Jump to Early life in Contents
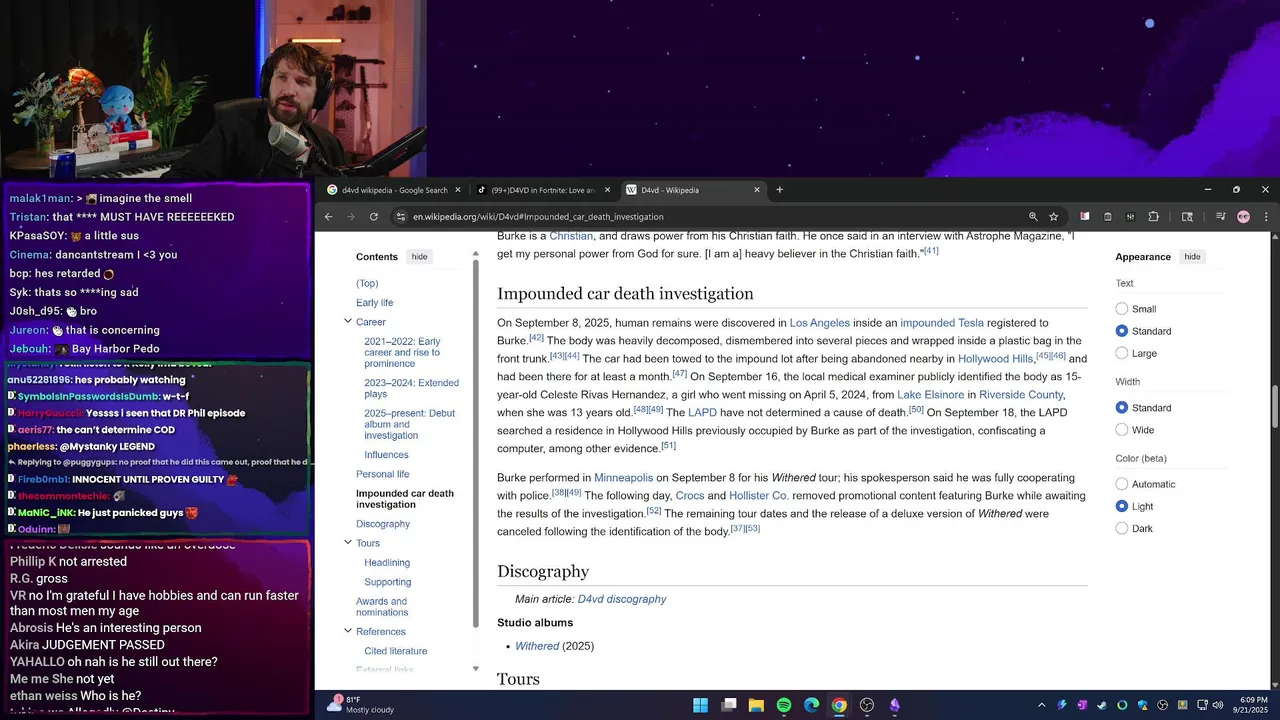Image resolution: width=1280 pixels, height=720 pixels. tap(375, 303)
